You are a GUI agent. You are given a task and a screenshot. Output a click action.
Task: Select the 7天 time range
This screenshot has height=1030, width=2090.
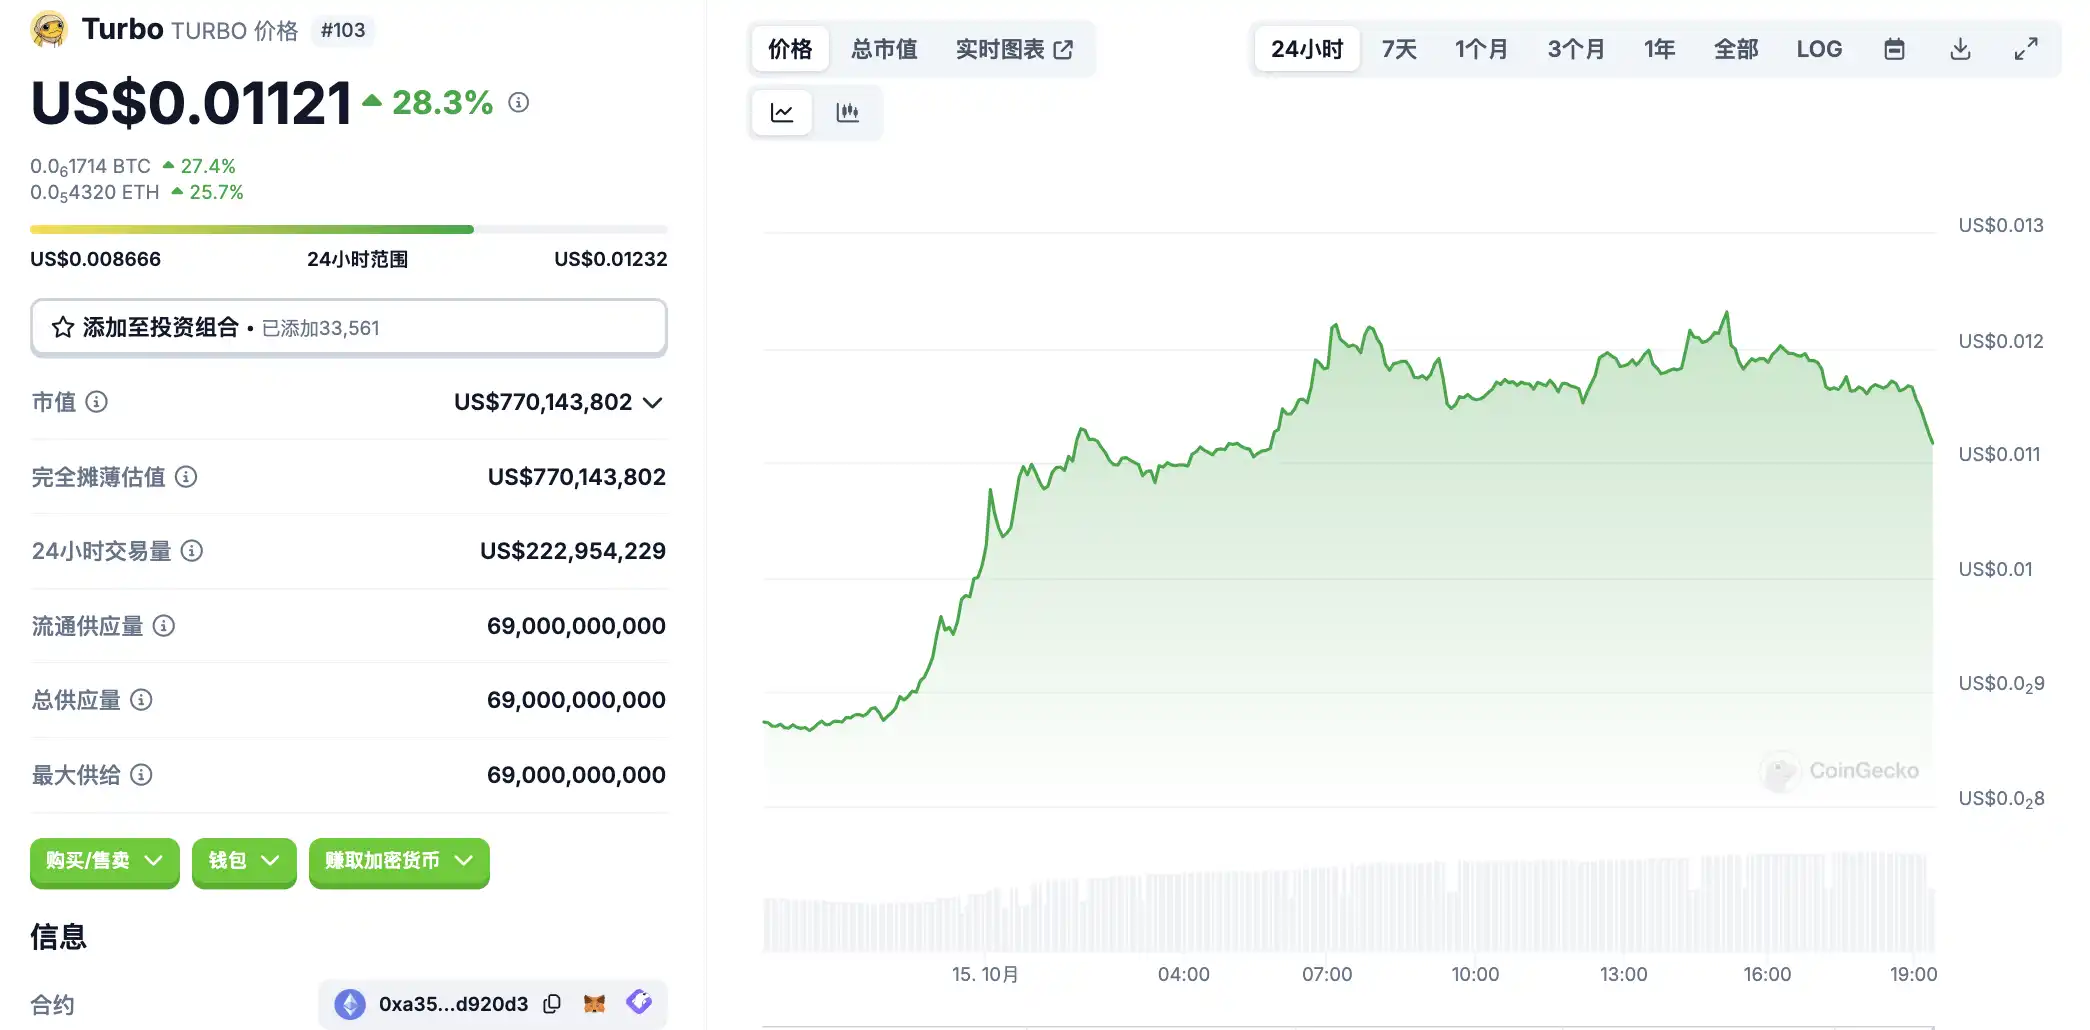(1399, 49)
